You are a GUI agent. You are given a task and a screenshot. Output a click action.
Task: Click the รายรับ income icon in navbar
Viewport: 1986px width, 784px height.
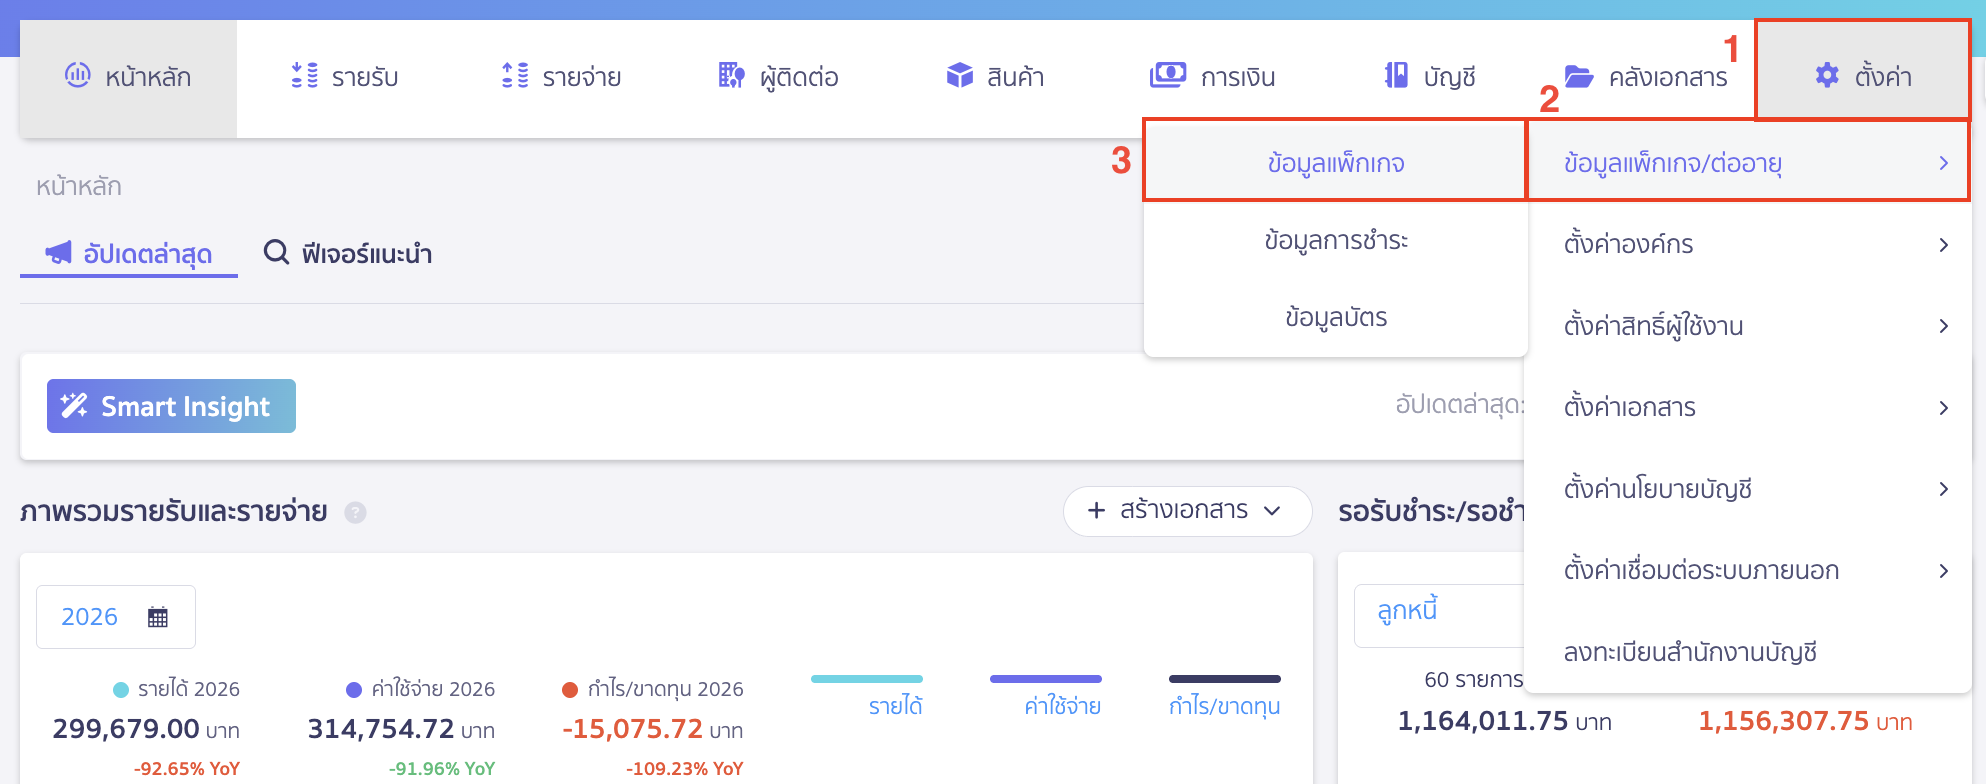pyautogui.click(x=304, y=76)
